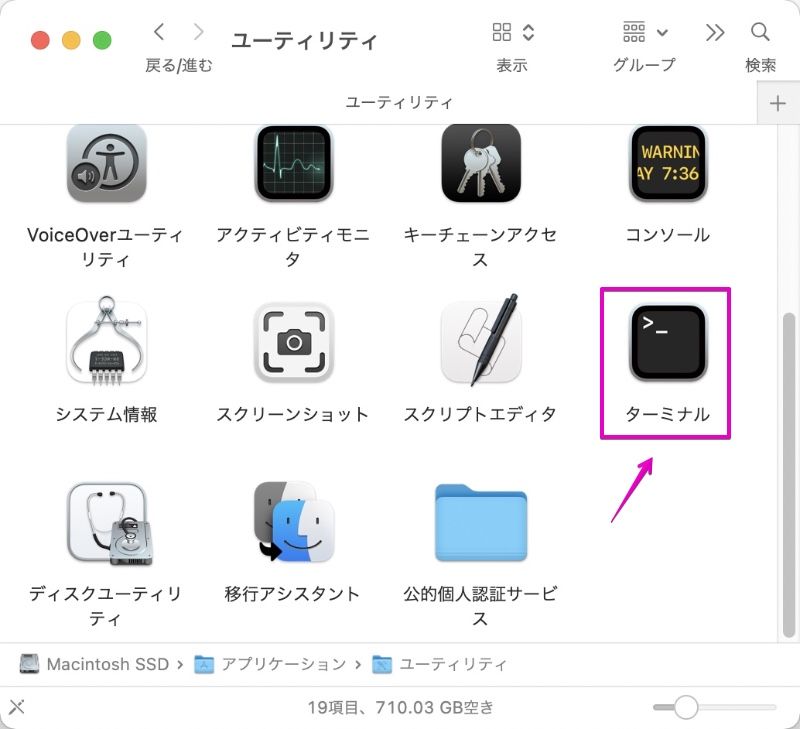Select the 公的個人認証サービス folder
Screen dimensions: 800x729
pos(481,523)
